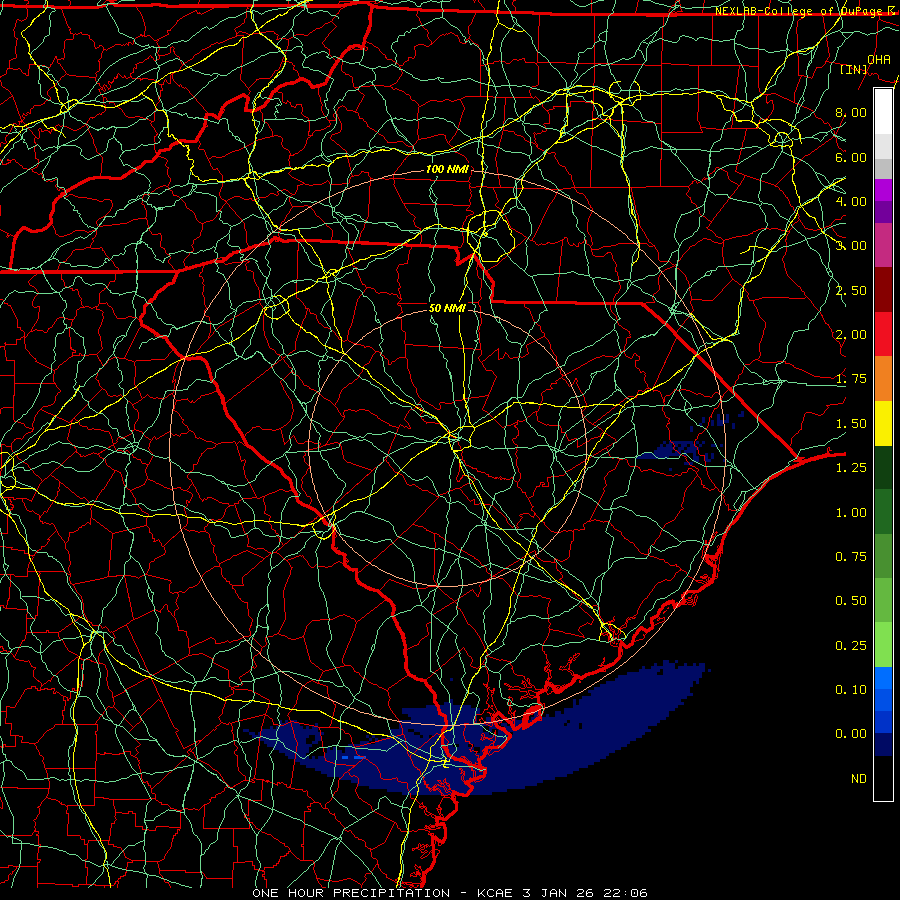Click the 2.50 legend value
Image resolution: width=900 pixels, height=900 pixels.
click(x=851, y=290)
